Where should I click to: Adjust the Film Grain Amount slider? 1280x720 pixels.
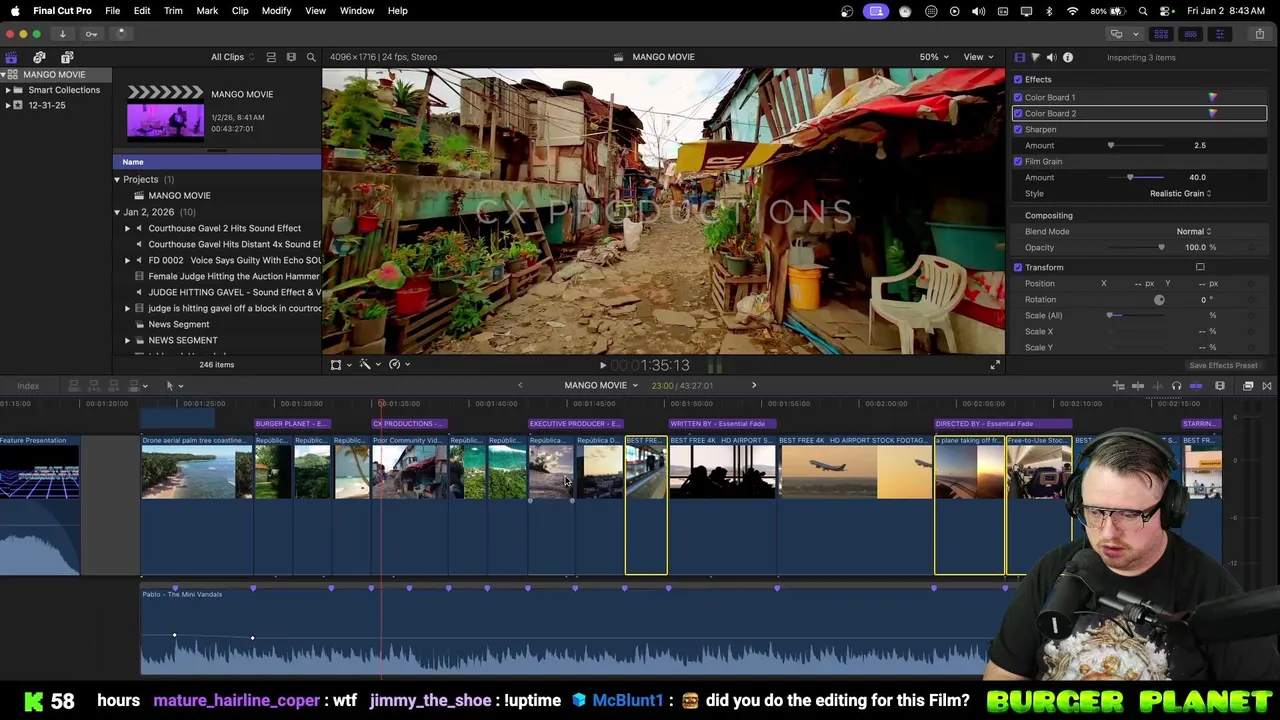coord(1137,177)
